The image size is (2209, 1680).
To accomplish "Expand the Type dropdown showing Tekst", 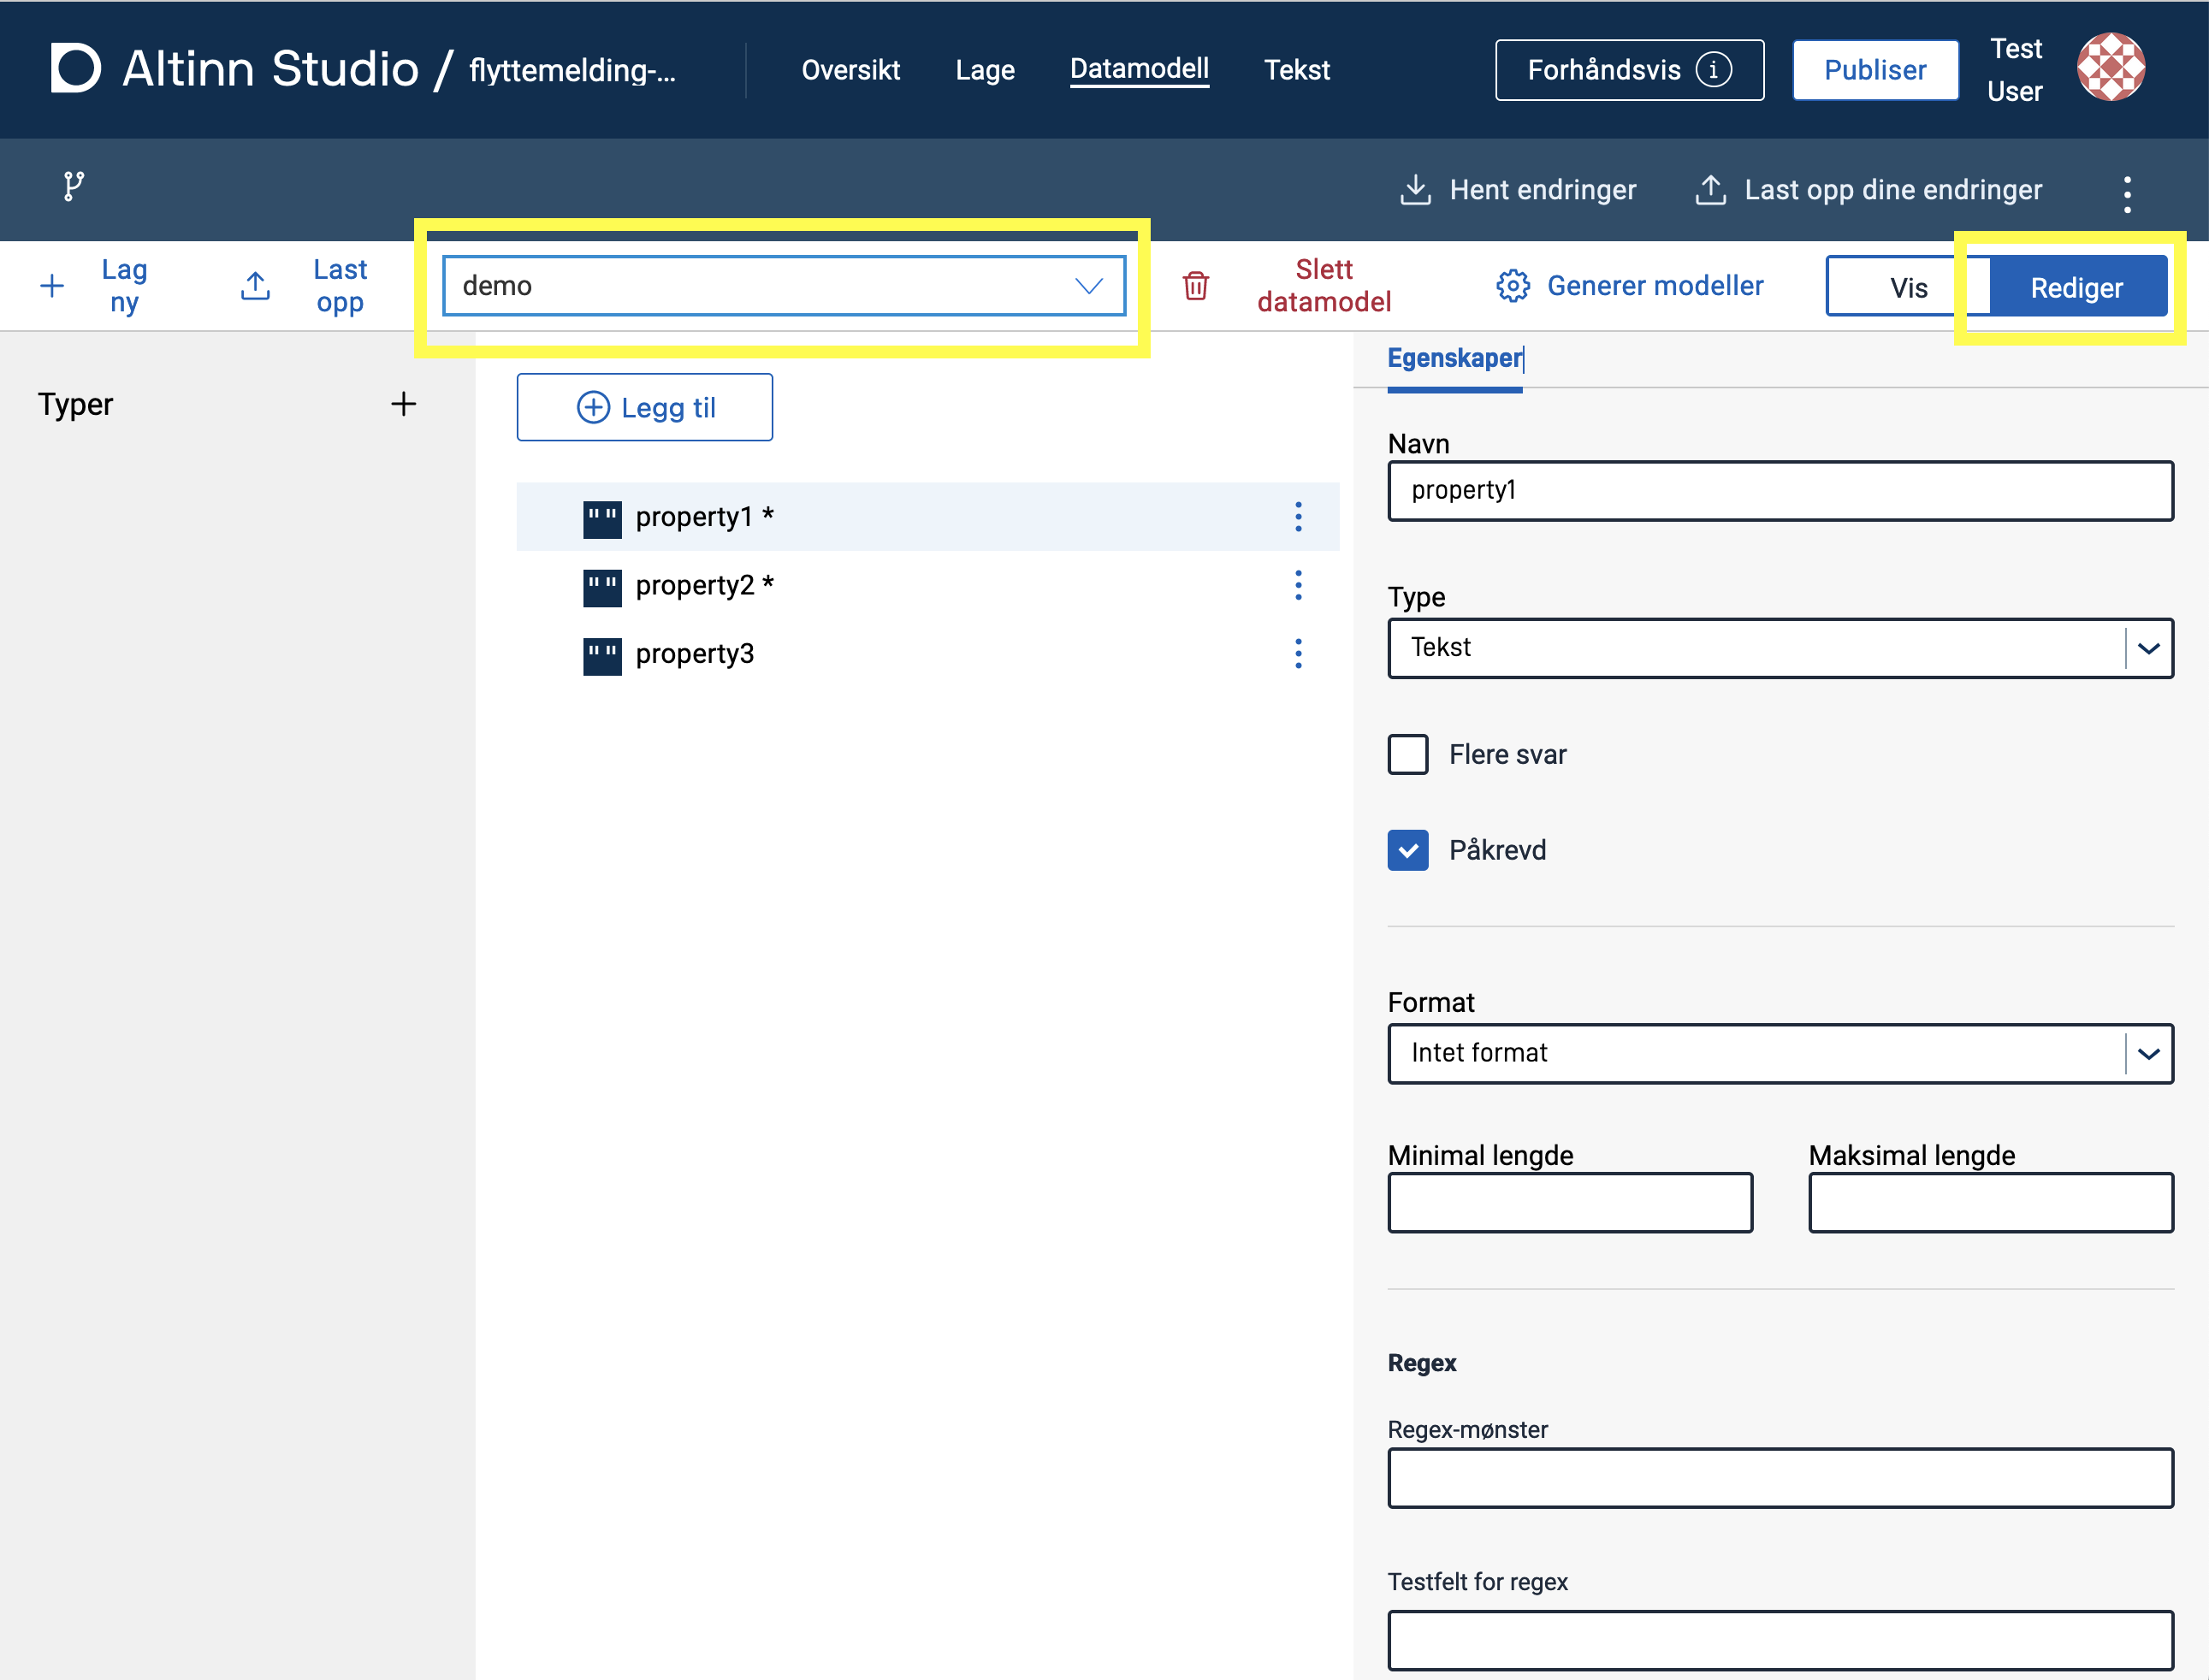I will pyautogui.click(x=1780, y=648).
